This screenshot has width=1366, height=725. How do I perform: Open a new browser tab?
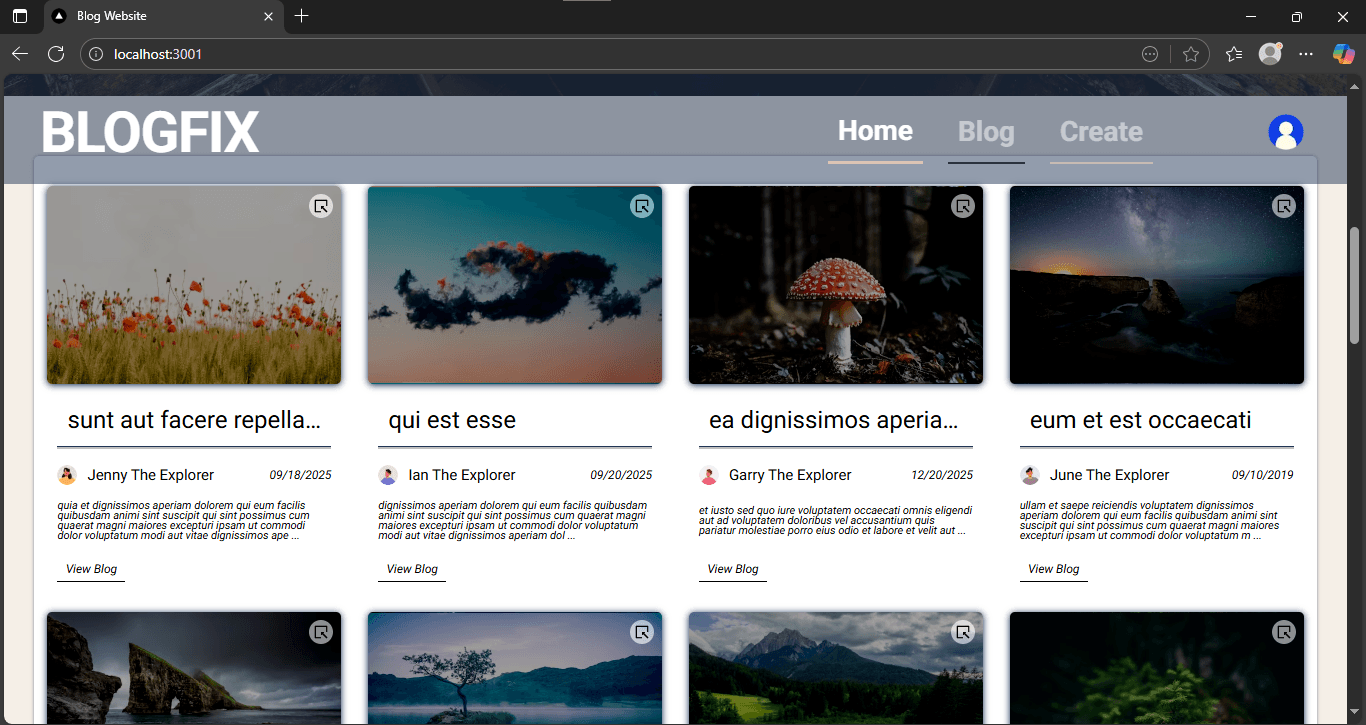(x=302, y=16)
